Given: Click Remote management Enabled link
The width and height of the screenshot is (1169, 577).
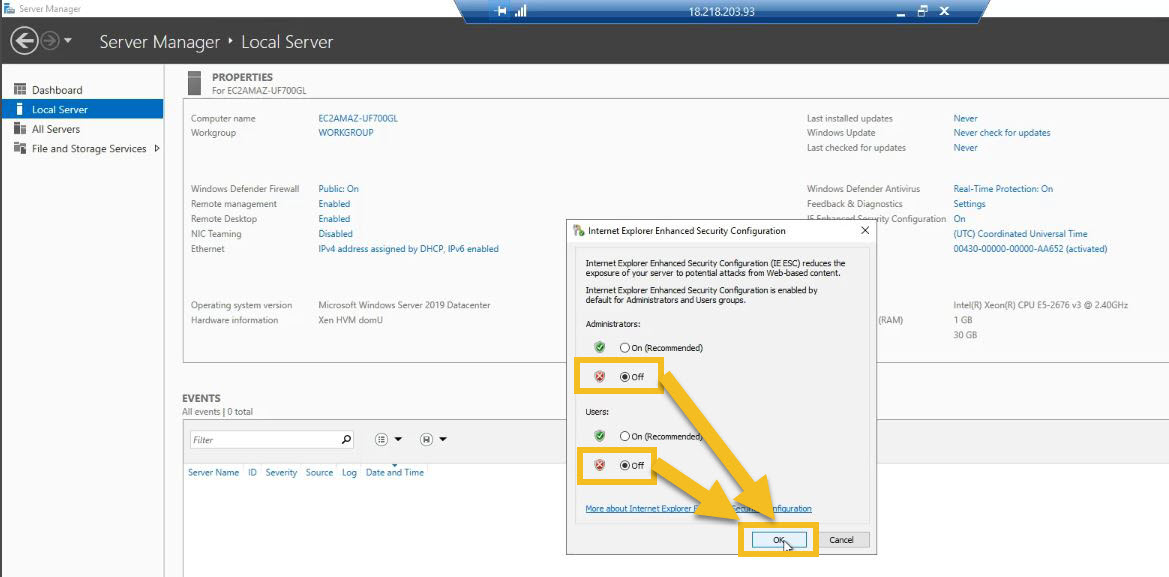Looking at the screenshot, I should click(x=334, y=204).
